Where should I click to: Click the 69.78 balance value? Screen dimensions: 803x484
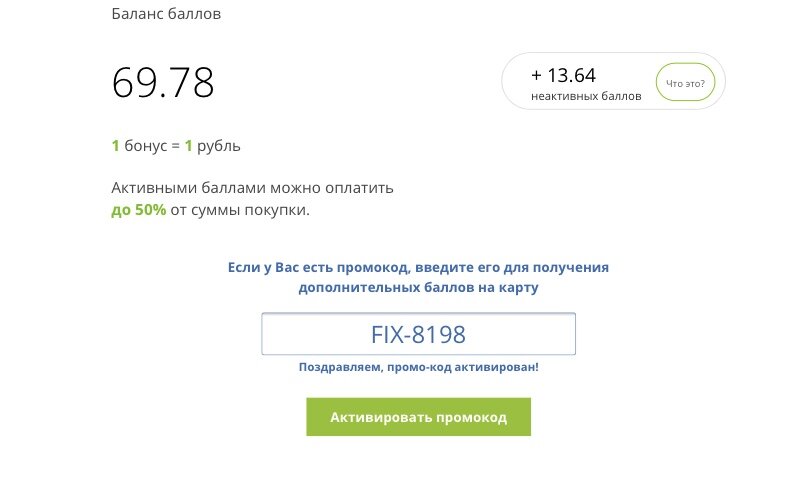pyautogui.click(x=163, y=82)
